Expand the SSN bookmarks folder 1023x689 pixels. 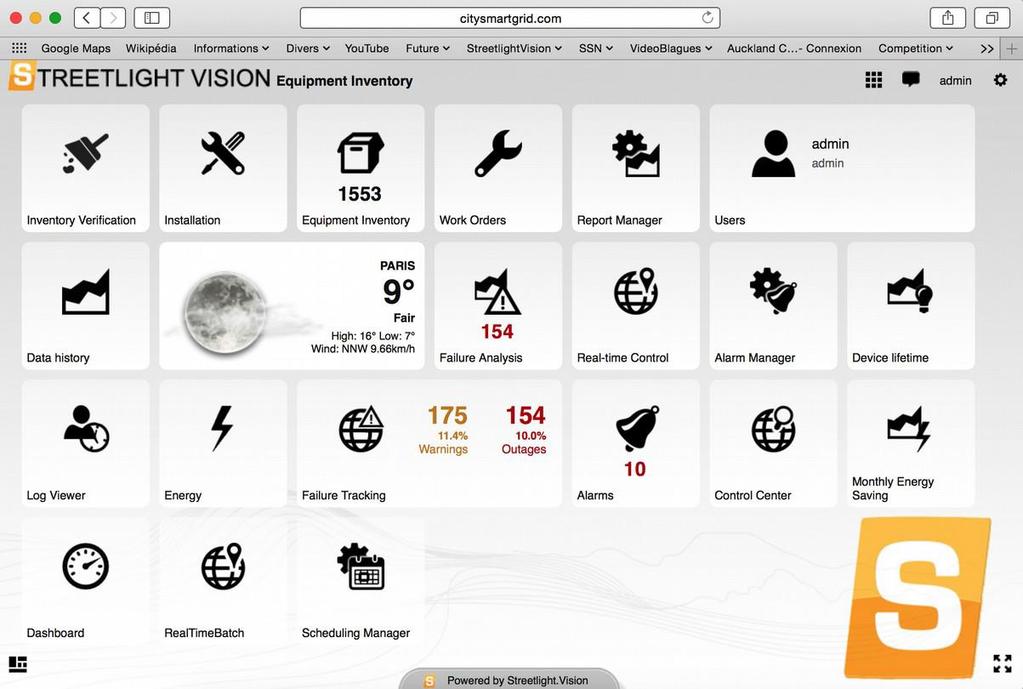coord(596,48)
